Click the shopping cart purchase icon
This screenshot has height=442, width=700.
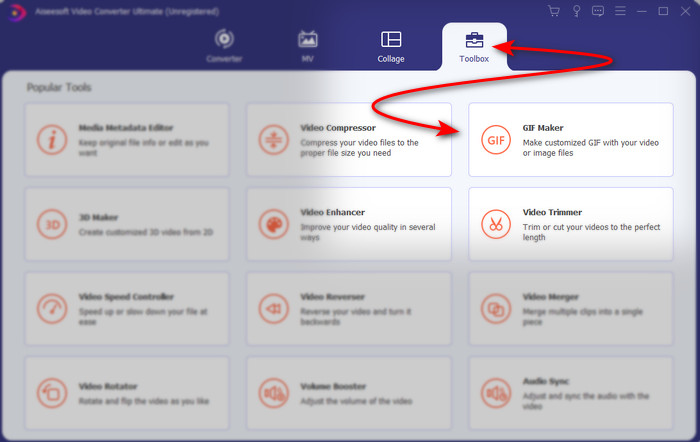tap(554, 11)
